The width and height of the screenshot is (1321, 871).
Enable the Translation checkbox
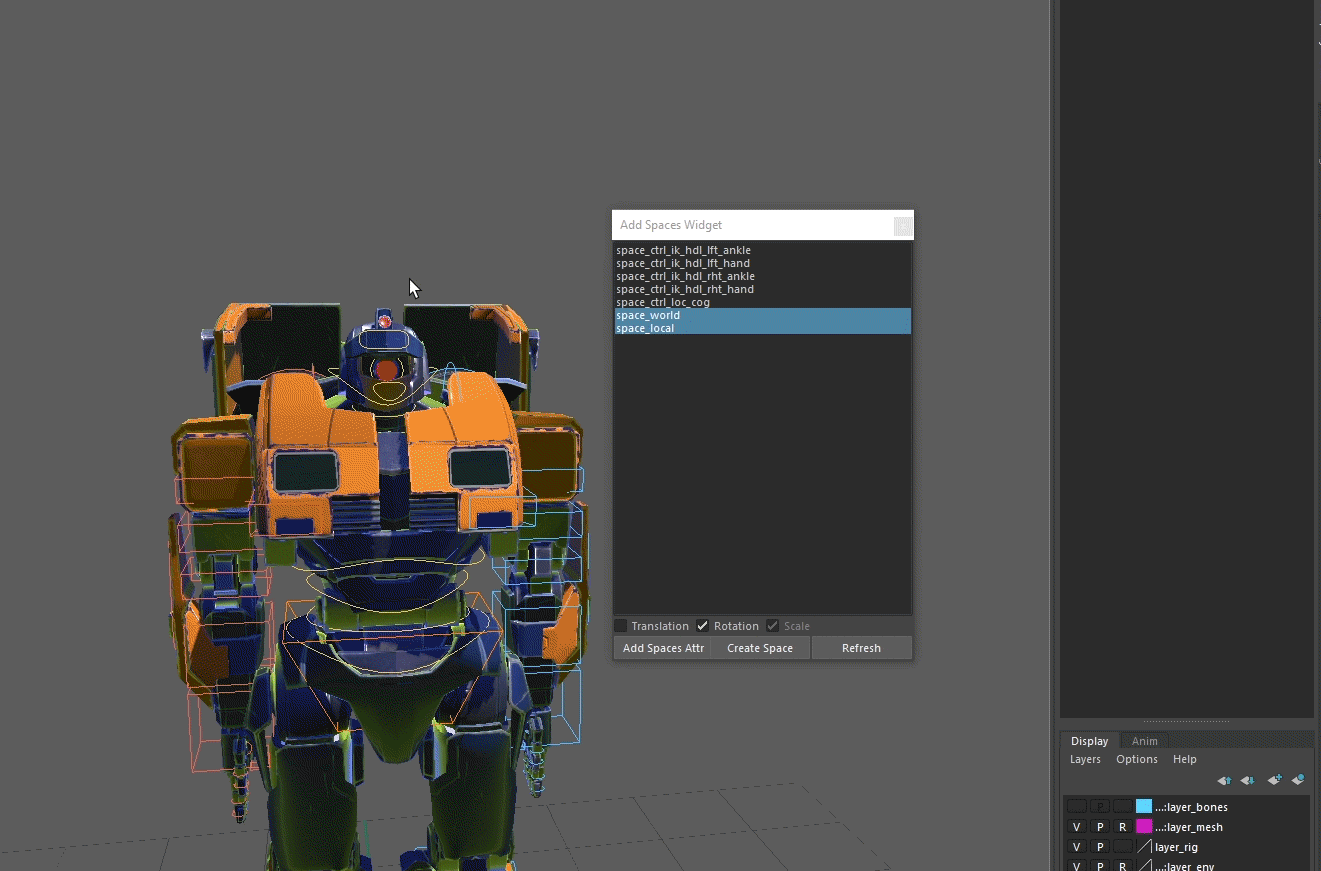pyautogui.click(x=621, y=626)
